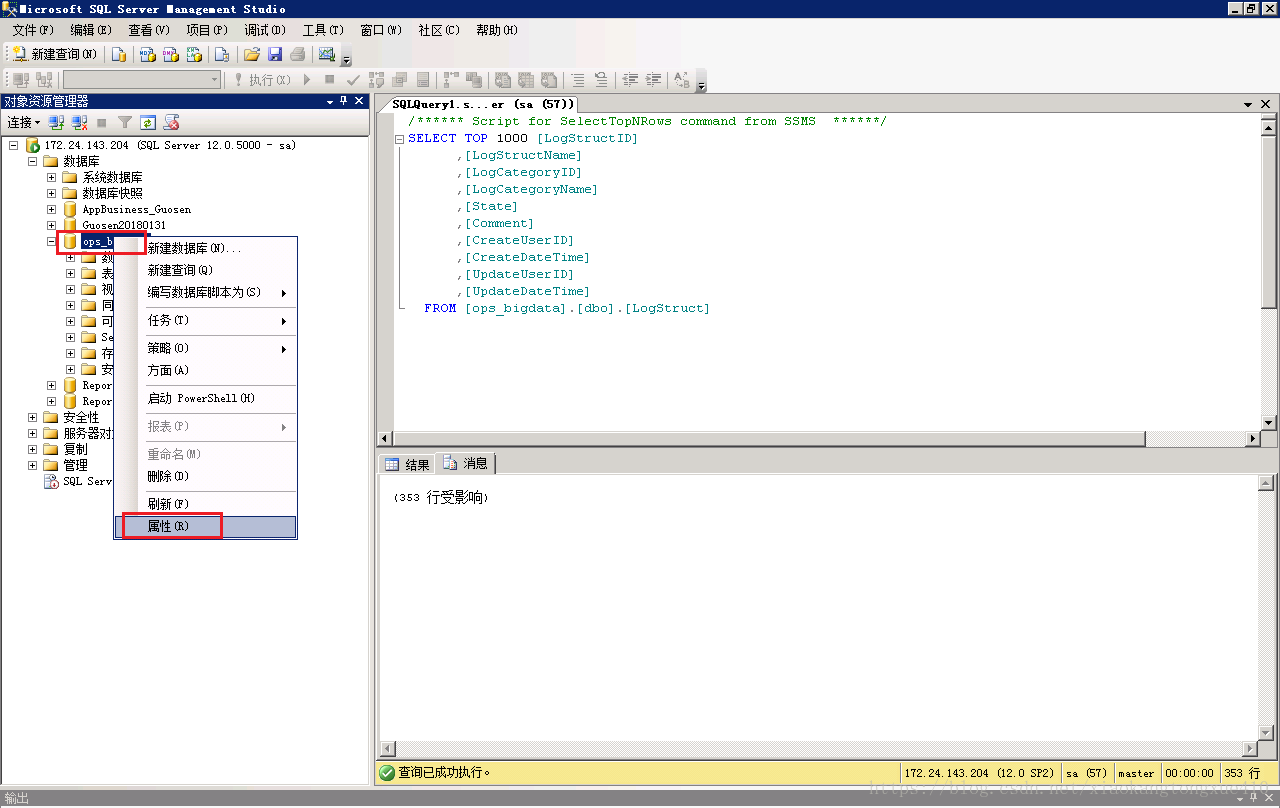
Task: Choose 删除(D) in the context menu
Action: tap(205, 476)
